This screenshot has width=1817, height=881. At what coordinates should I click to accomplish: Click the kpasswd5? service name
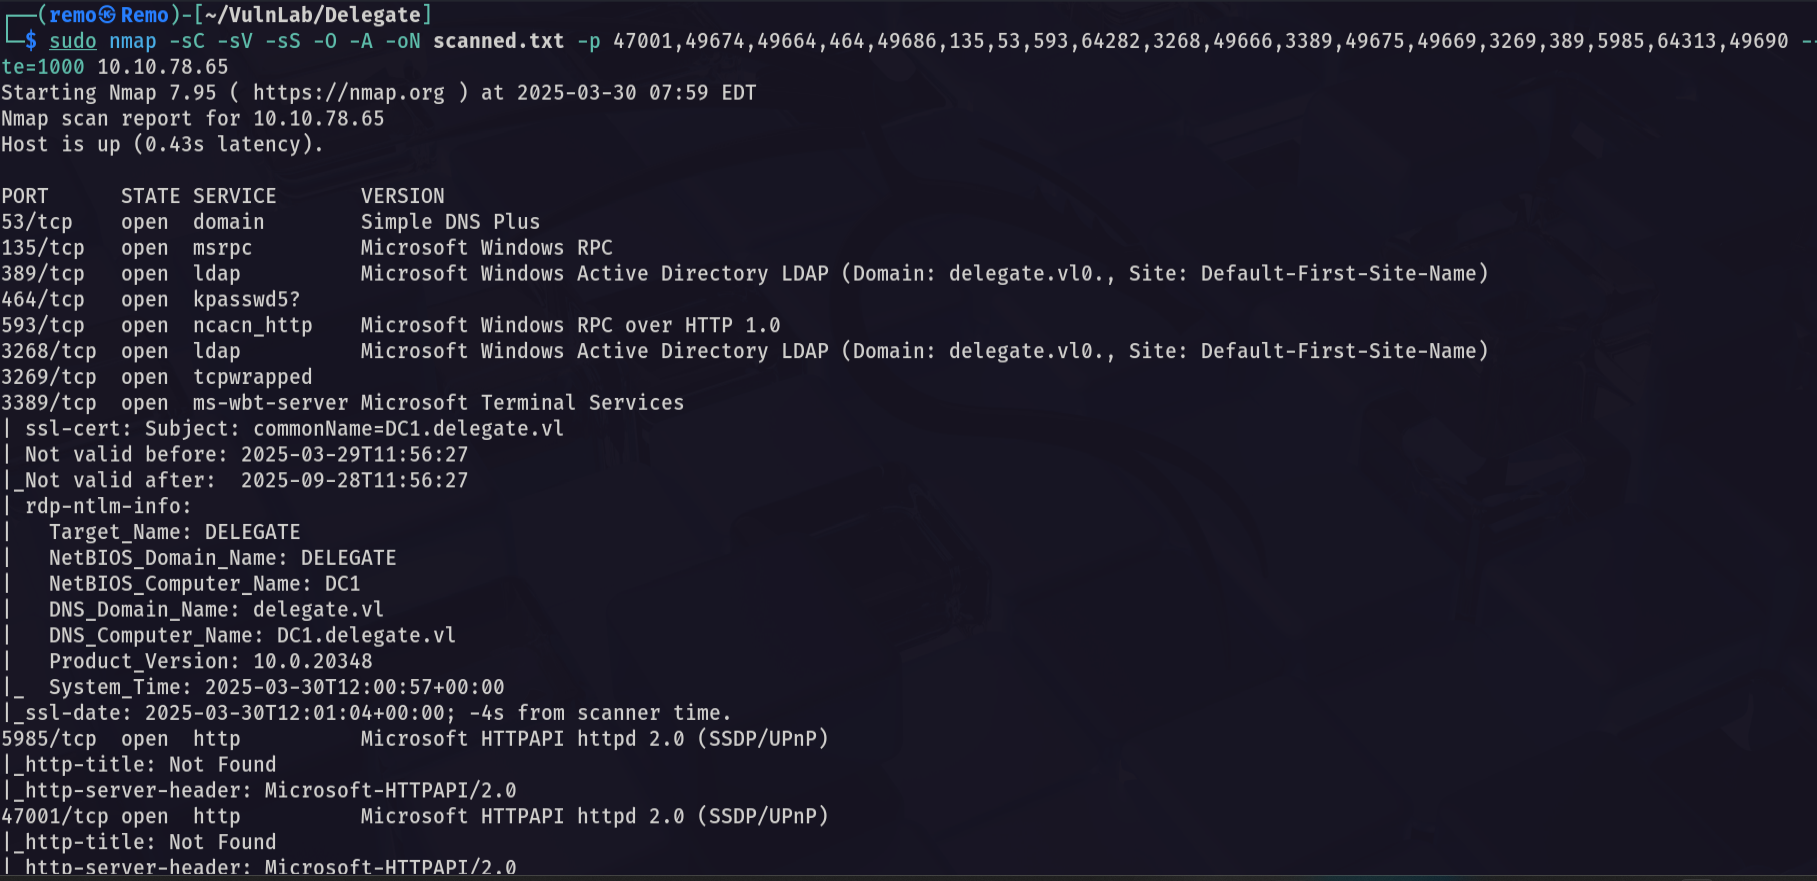[x=246, y=300]
